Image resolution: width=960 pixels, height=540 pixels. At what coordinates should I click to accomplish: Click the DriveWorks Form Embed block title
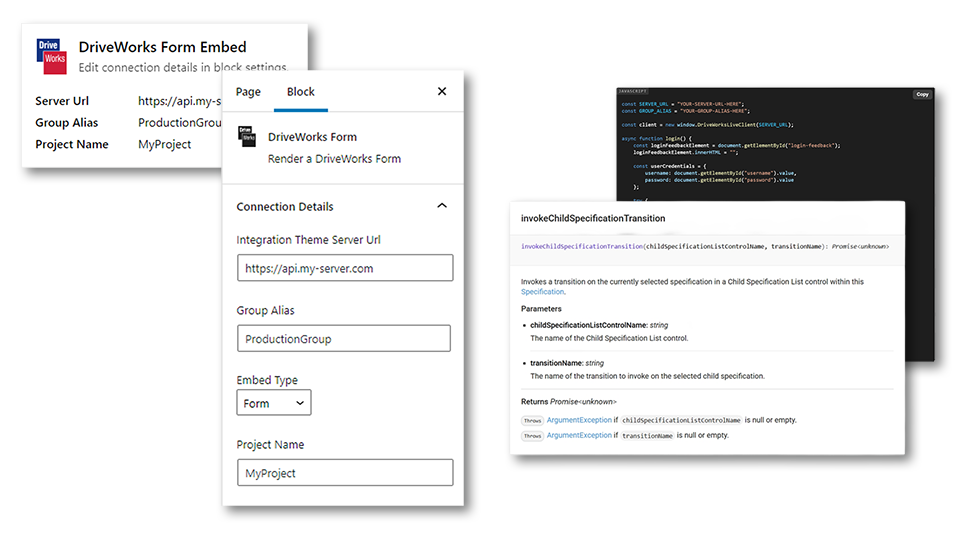point(162,47)
